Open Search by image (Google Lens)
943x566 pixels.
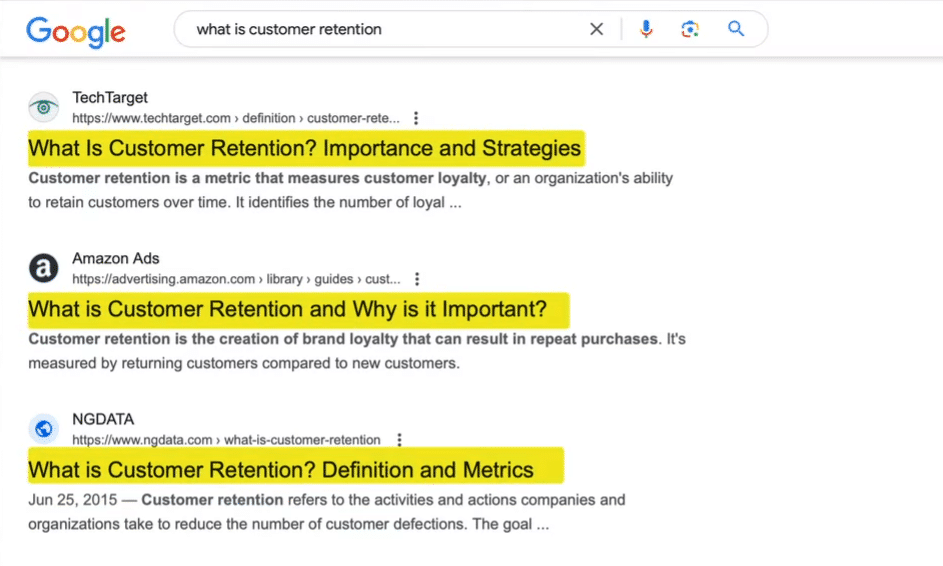(690, 29)
